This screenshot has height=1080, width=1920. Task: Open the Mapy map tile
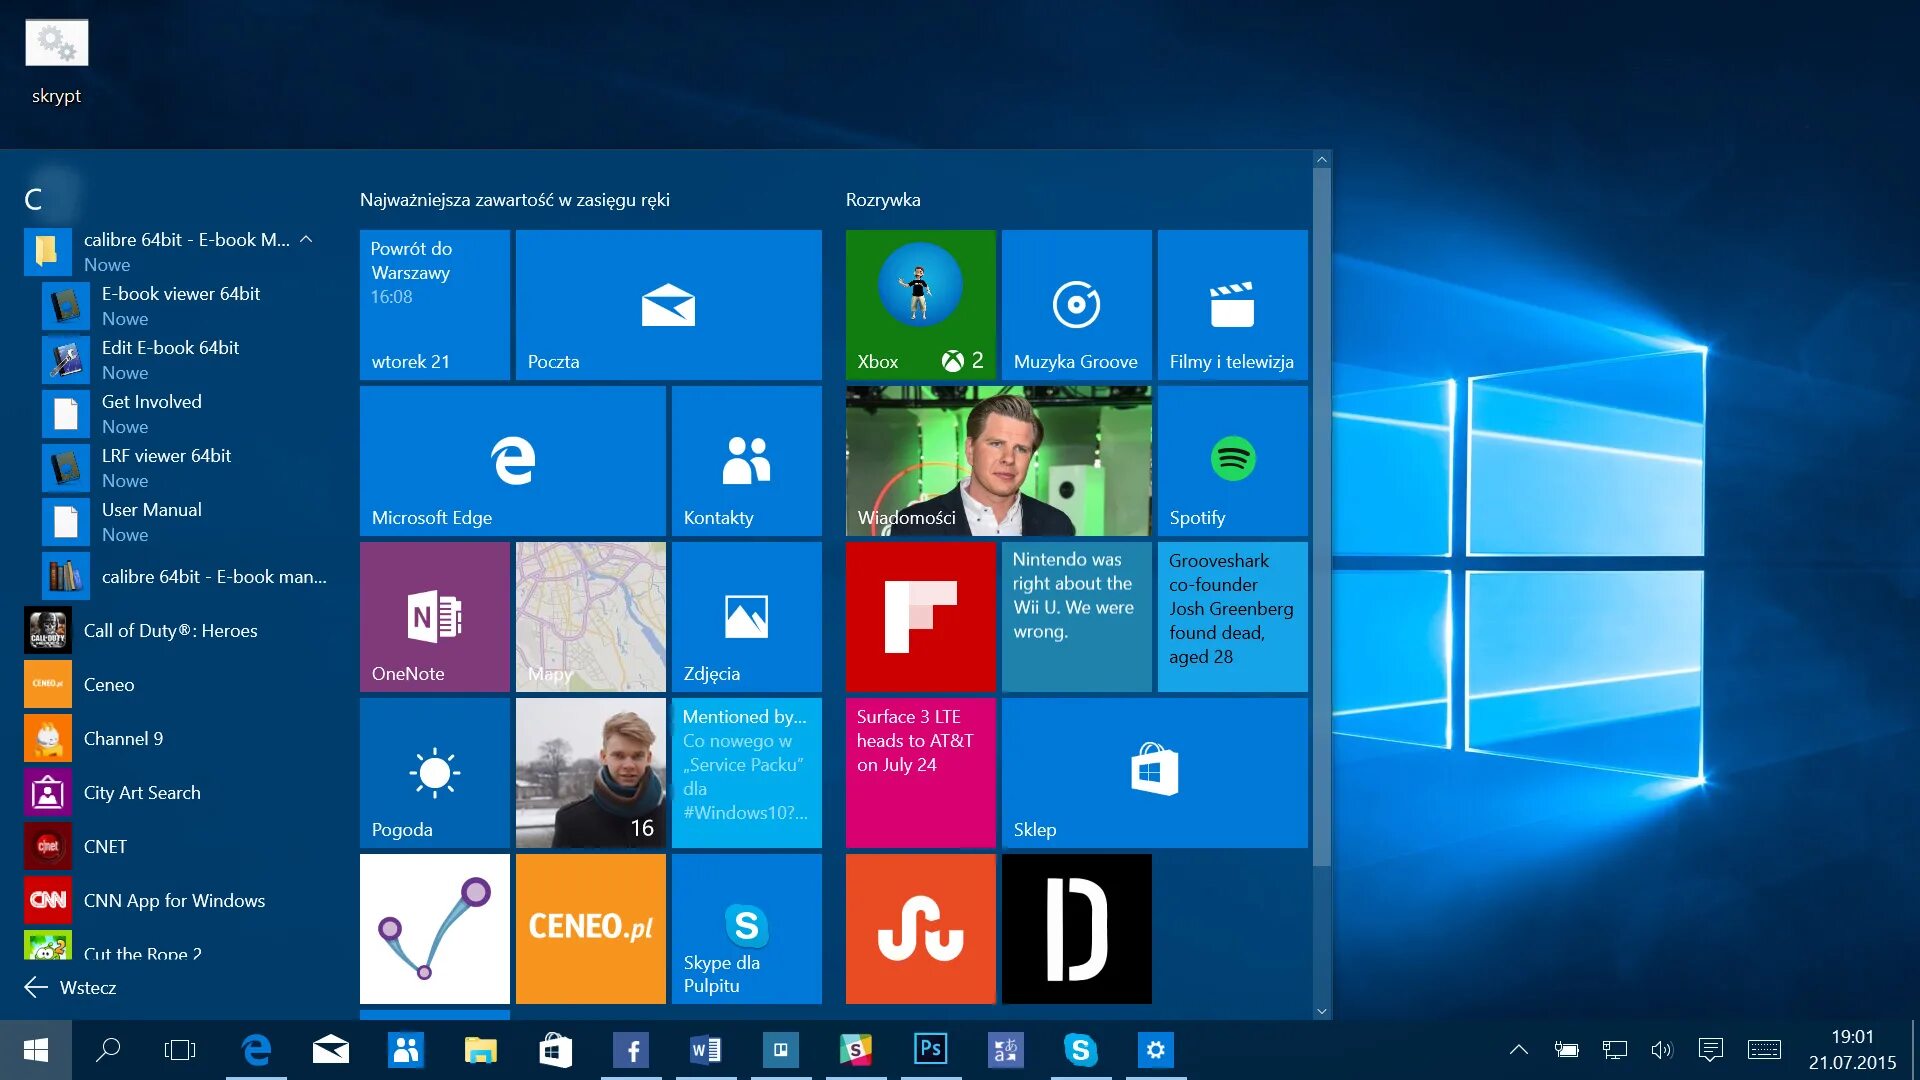pos(590,617)
